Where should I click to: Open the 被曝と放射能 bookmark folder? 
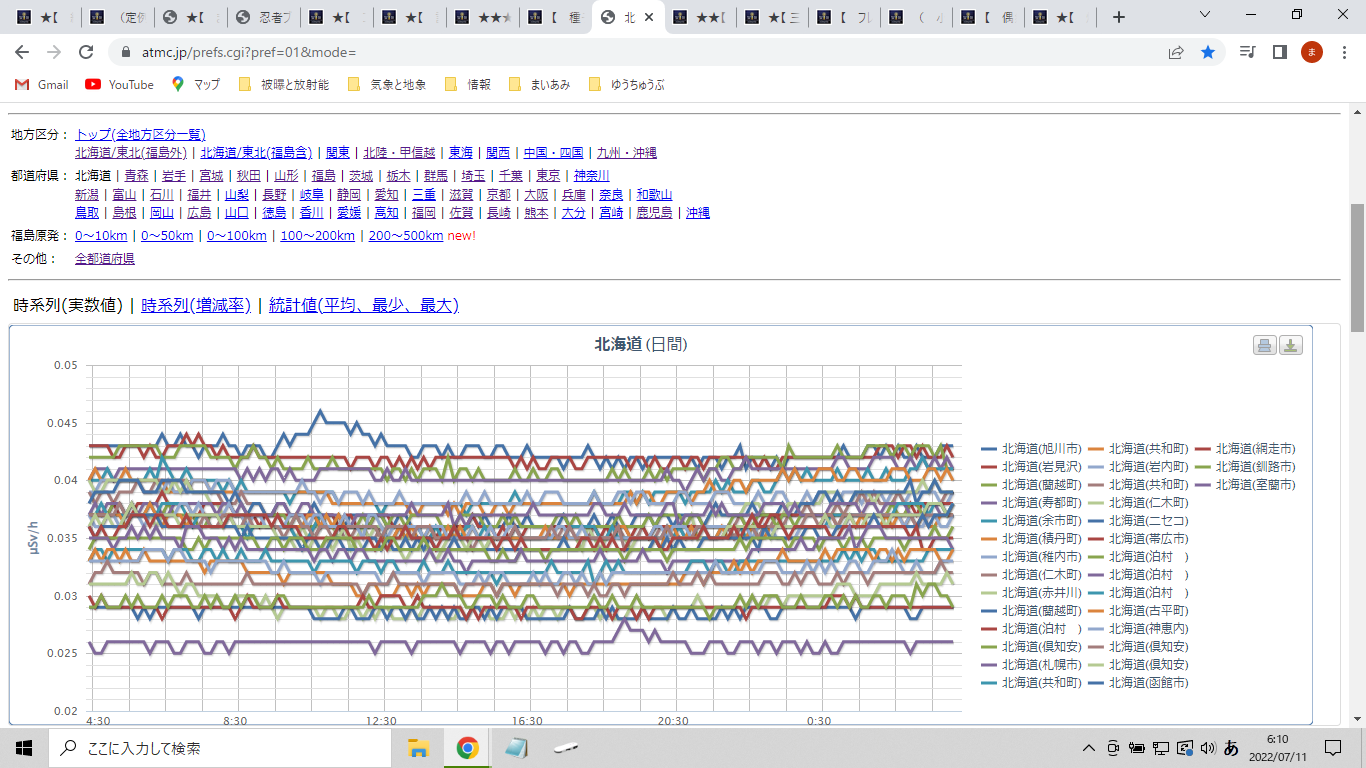pos(283,85)
